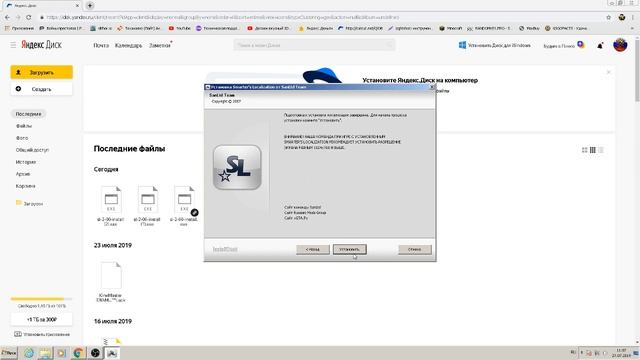640x360 pixels.
Task: Select the second exe file under Сегодня
Action: point(147,206)
